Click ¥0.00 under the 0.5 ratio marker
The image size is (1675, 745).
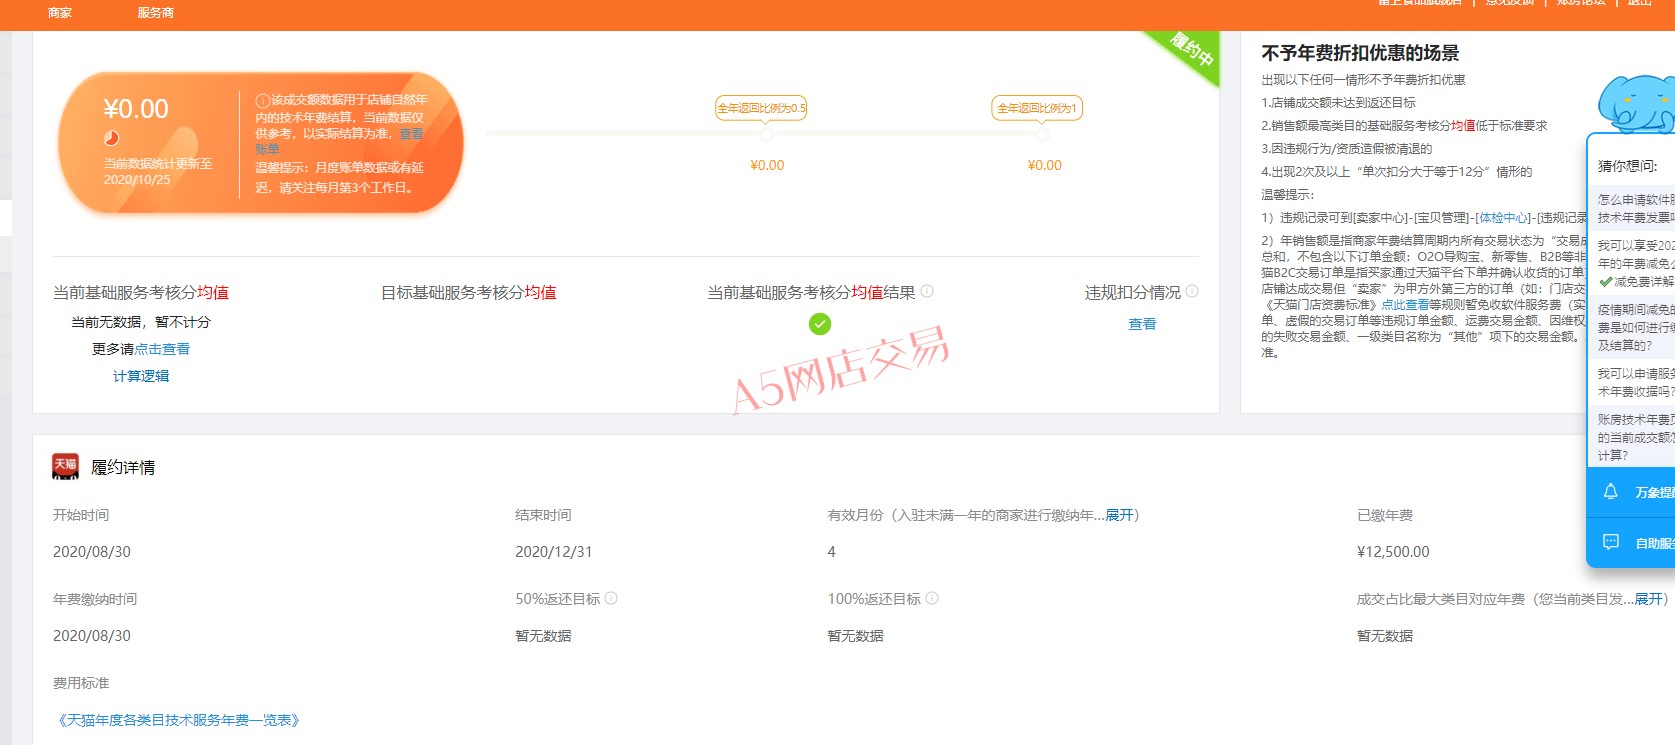click(x=767, y=165)
